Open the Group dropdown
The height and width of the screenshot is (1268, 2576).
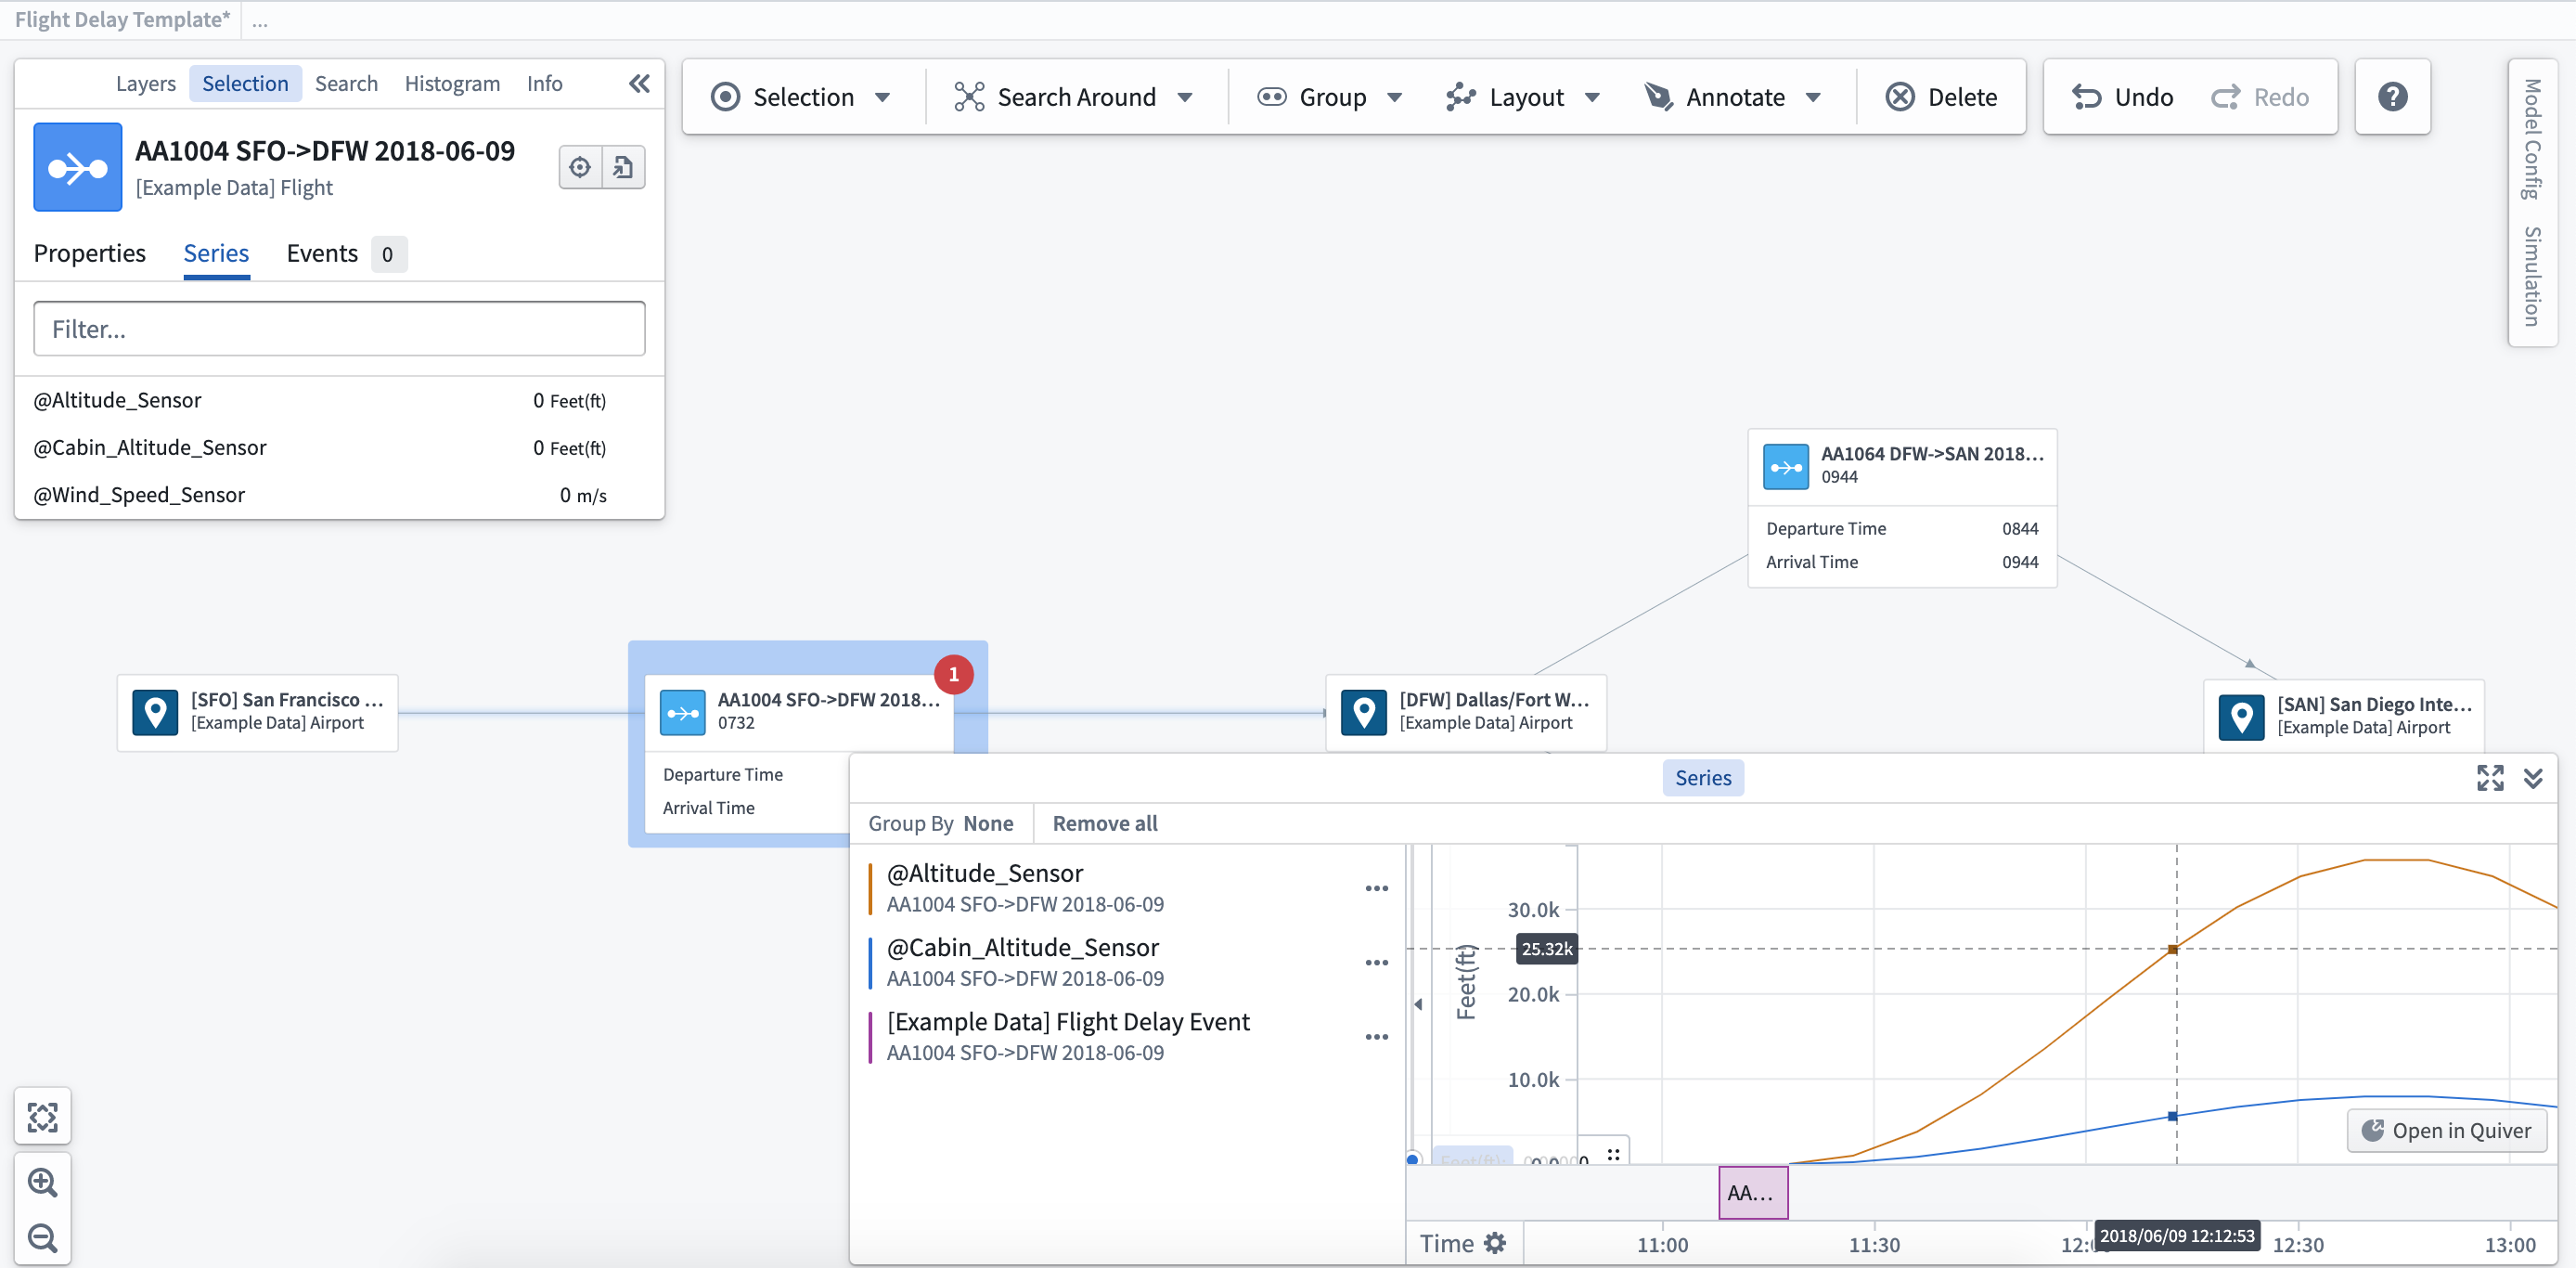1331,97
